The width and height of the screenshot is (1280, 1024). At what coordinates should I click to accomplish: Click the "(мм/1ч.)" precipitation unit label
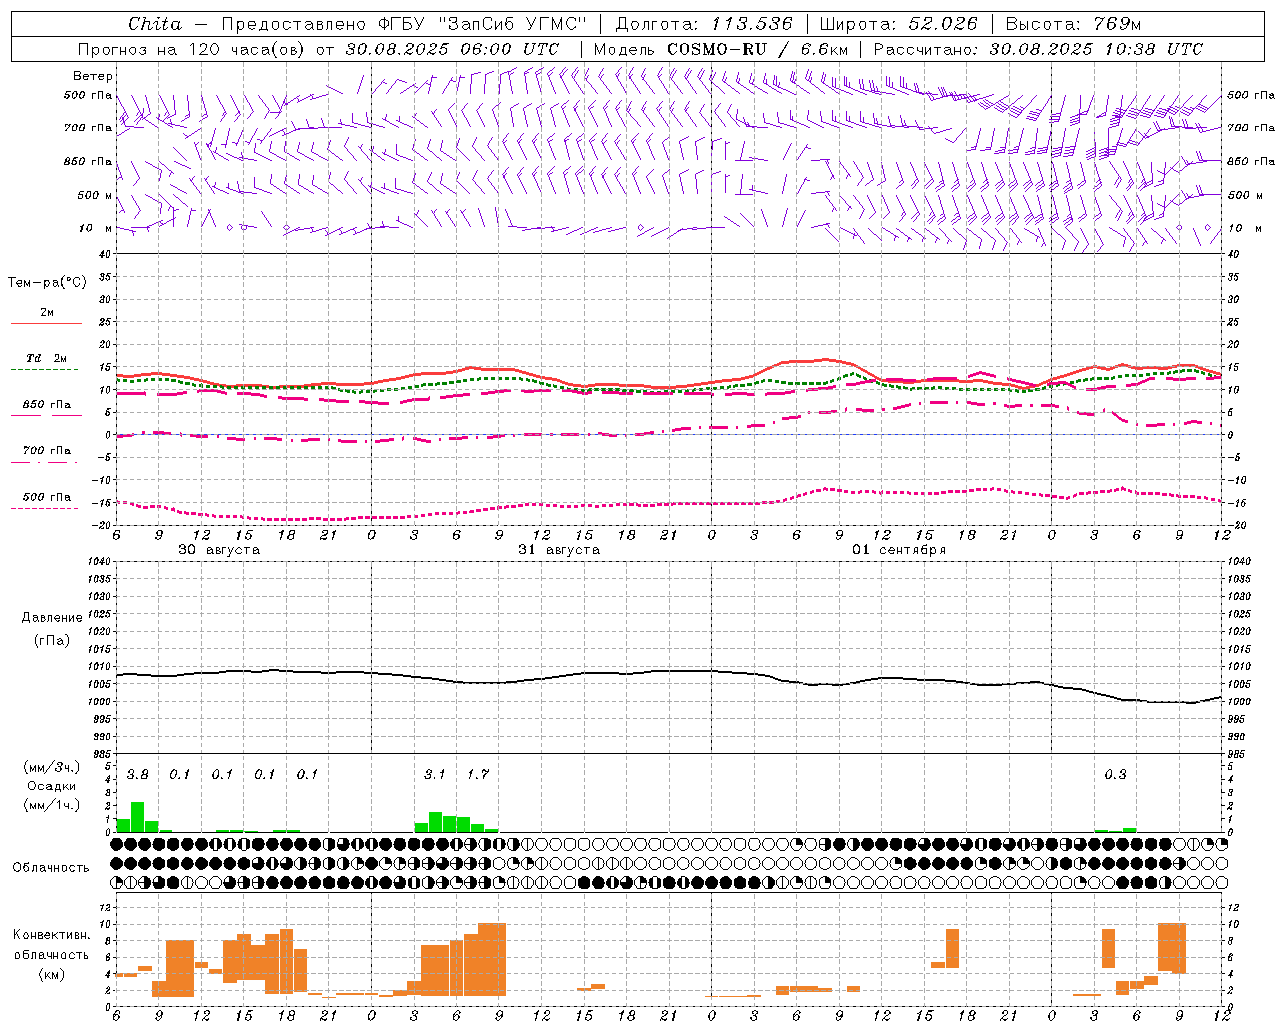[x=52, y=805]
